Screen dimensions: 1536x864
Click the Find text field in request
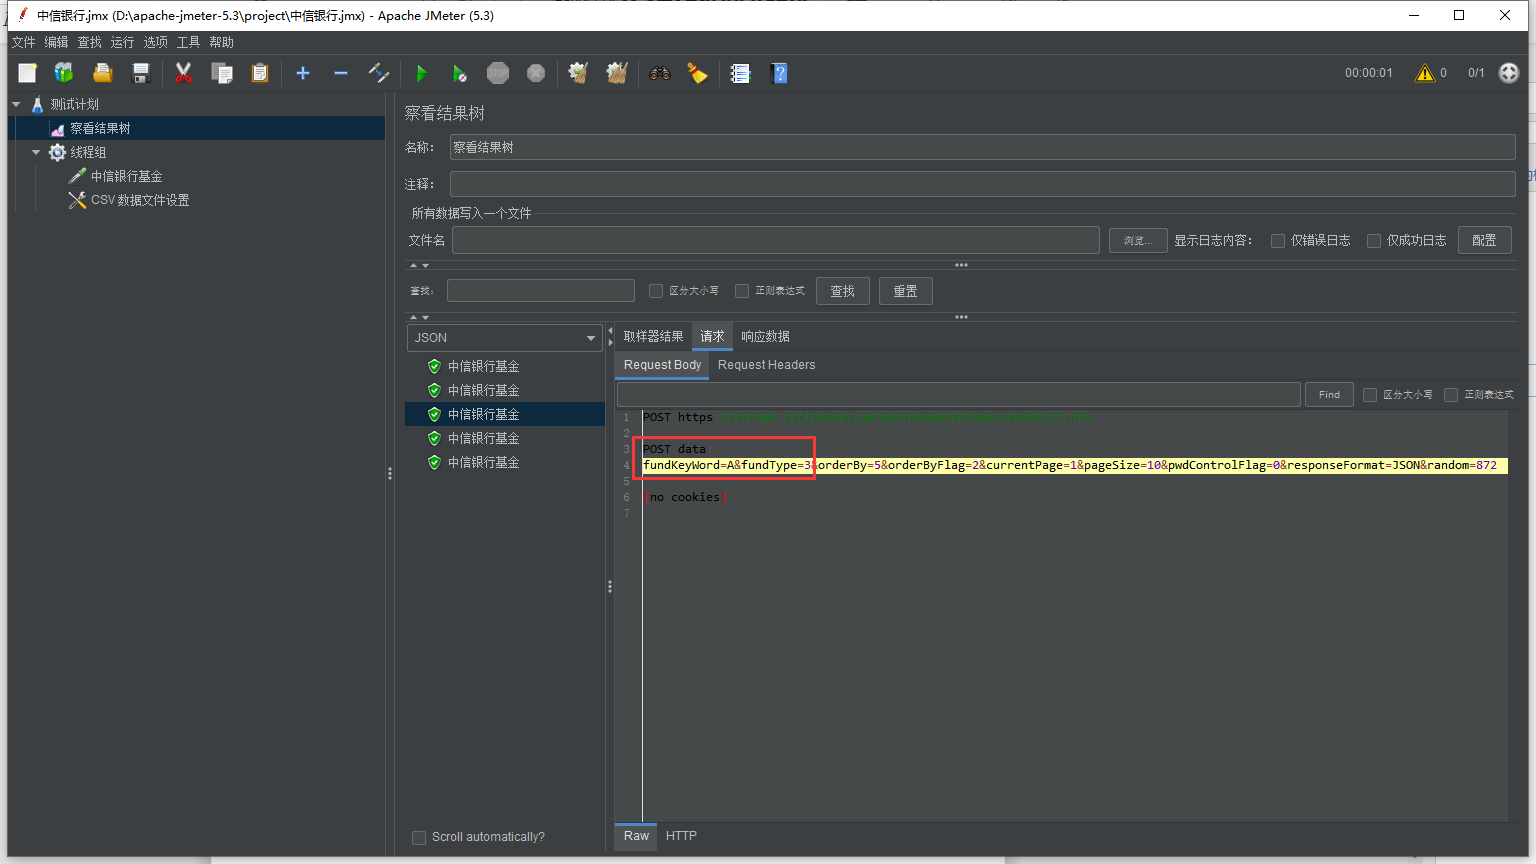point(958,395)
